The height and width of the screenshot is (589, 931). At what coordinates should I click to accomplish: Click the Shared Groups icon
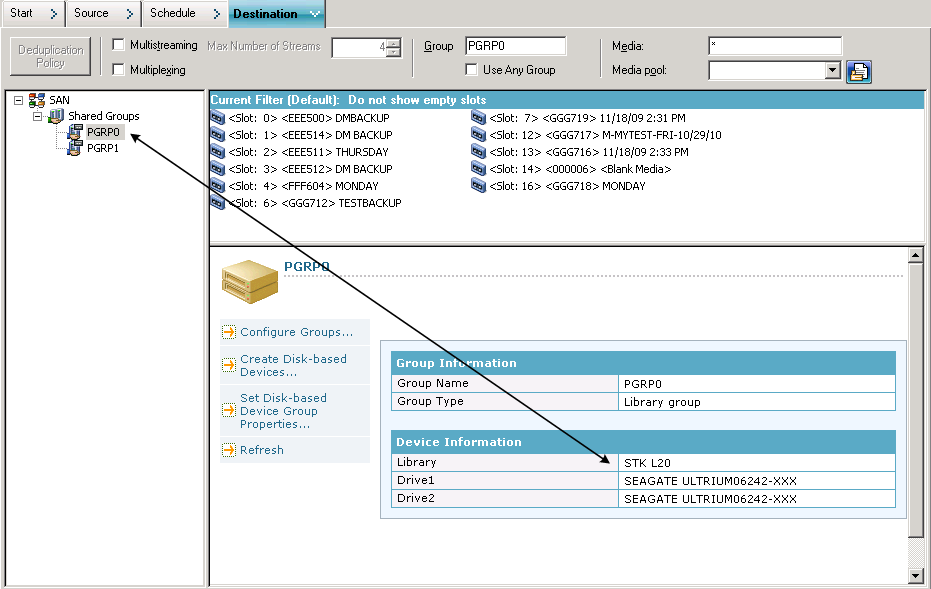click(55, 116)
